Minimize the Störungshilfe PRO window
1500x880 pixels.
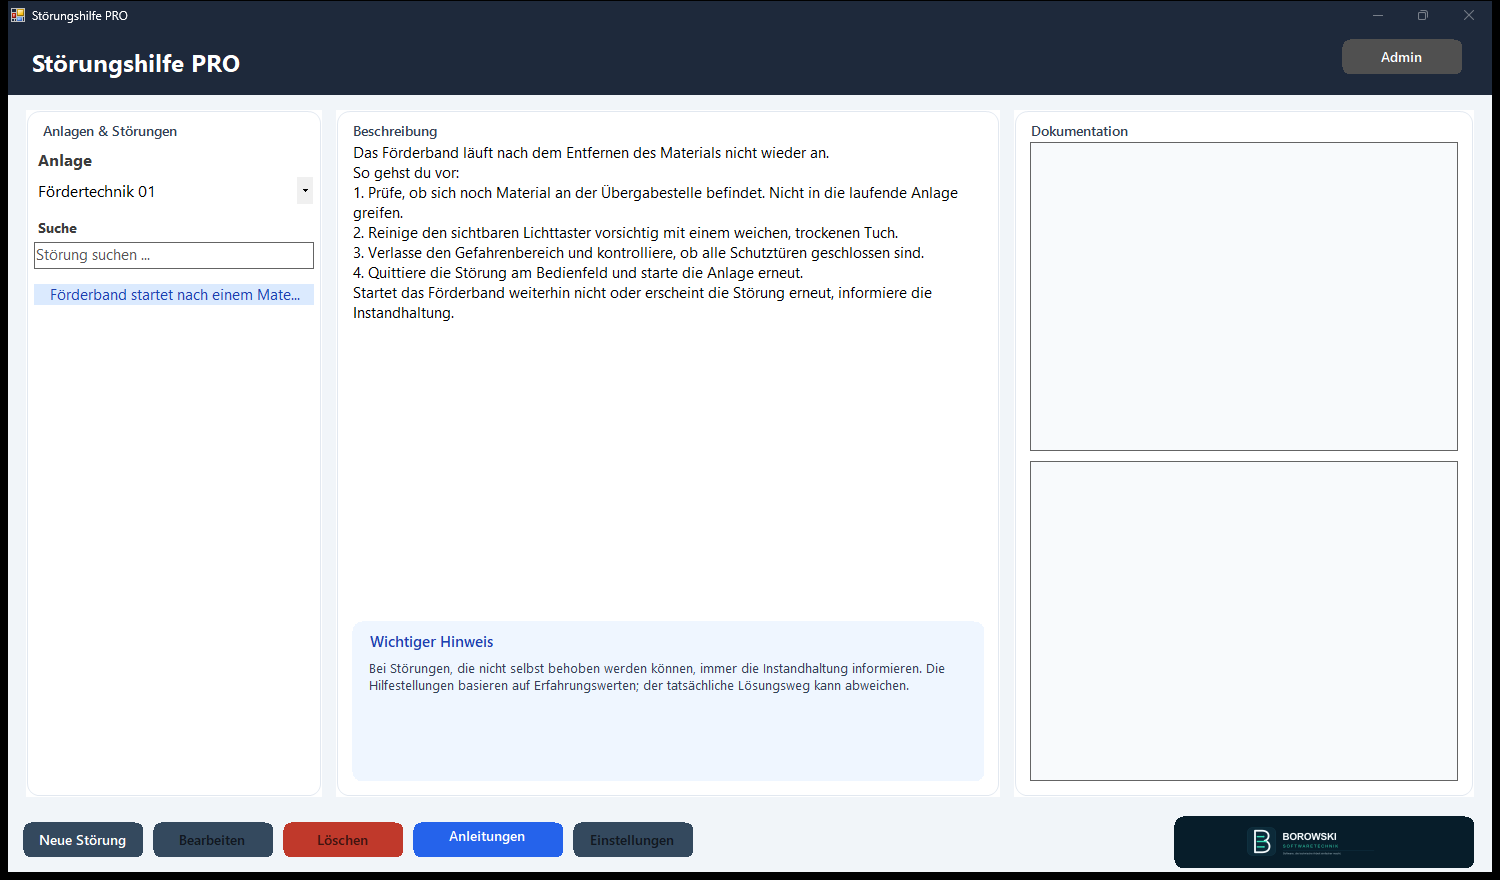[1378, 15]
